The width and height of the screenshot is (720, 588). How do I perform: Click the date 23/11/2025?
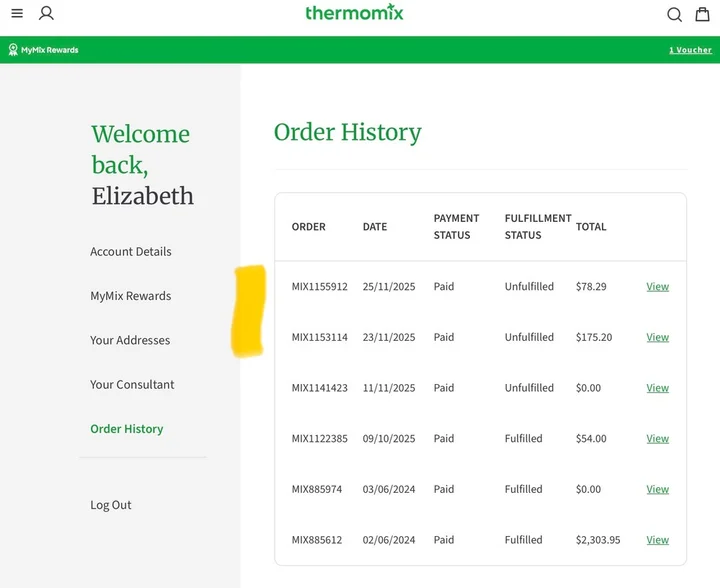(389, 337)
